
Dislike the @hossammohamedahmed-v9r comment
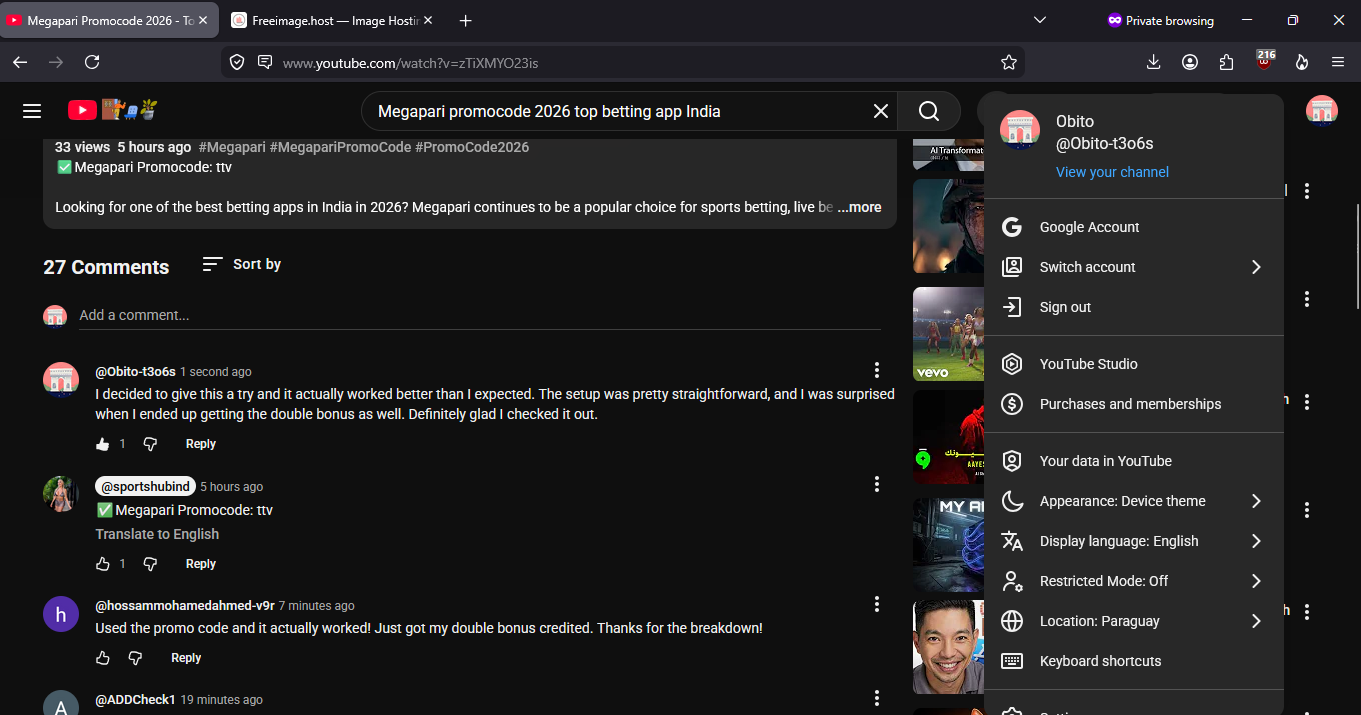click(x=135, y=658)
